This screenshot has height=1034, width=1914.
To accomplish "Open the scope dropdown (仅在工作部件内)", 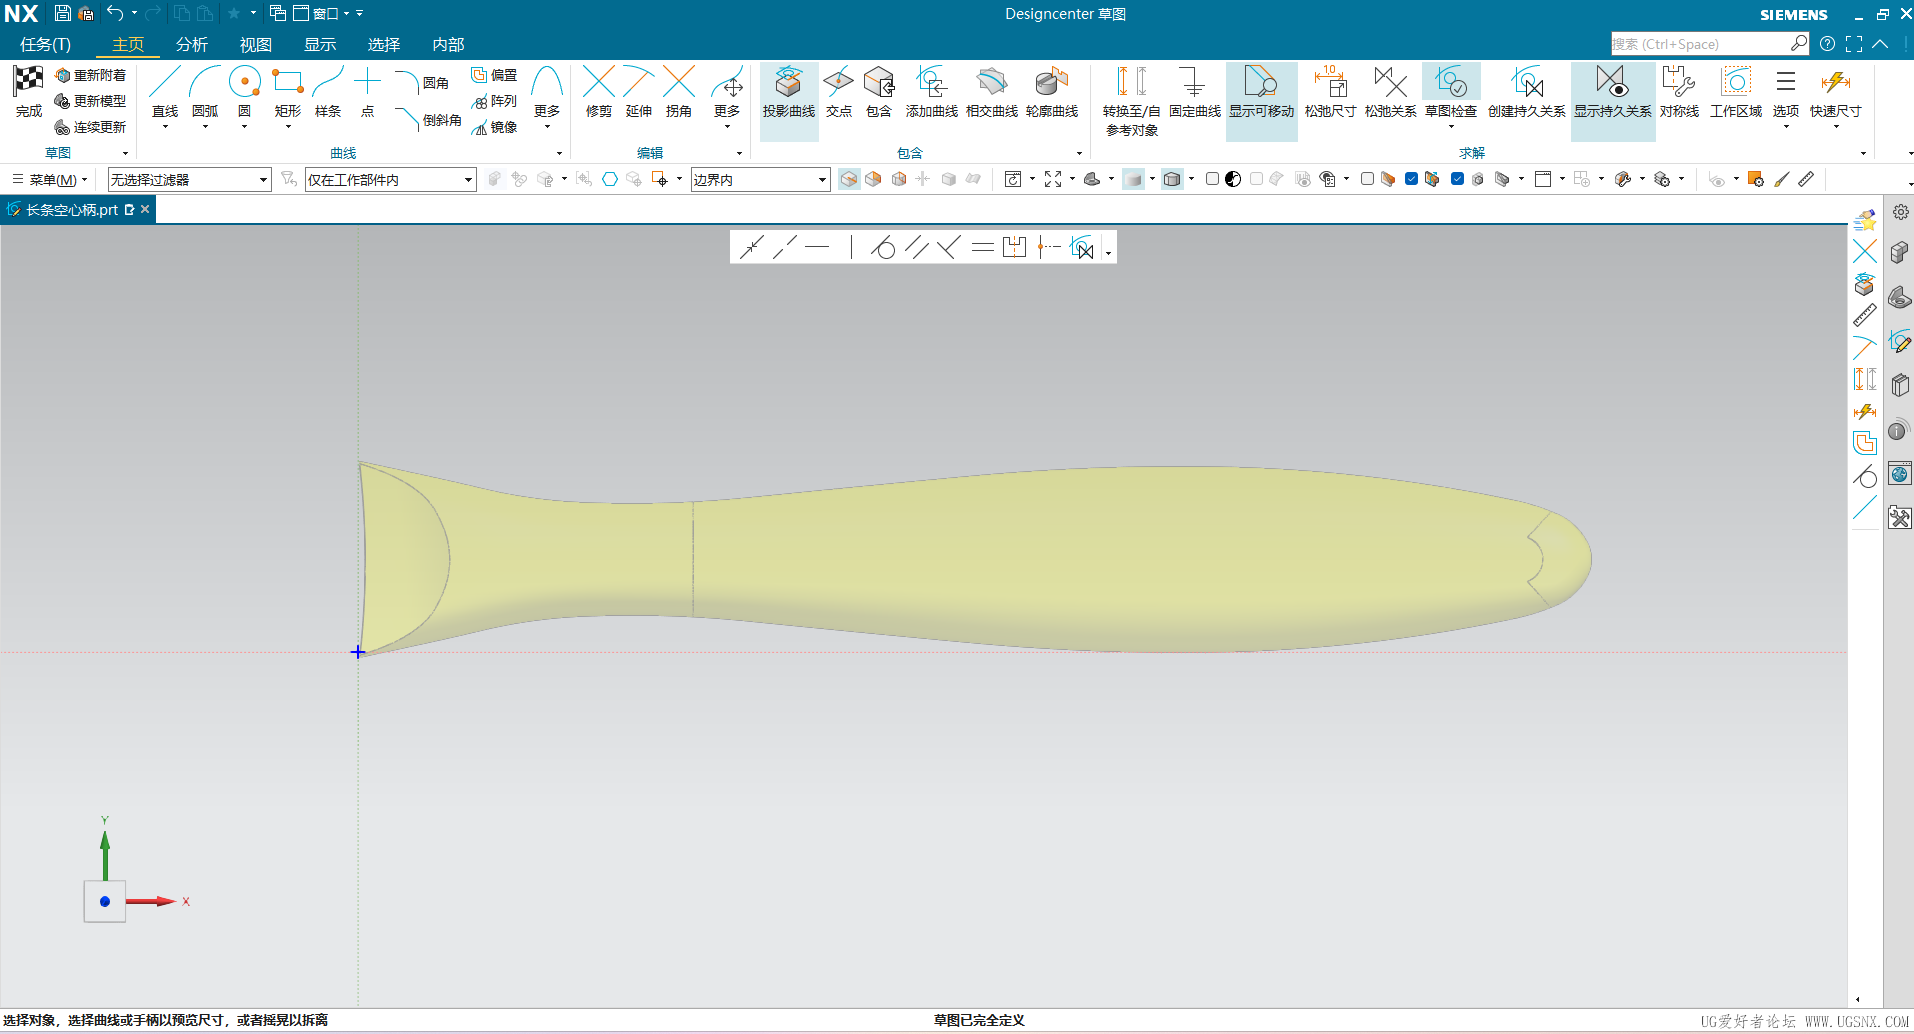I will tap(390, 179).
